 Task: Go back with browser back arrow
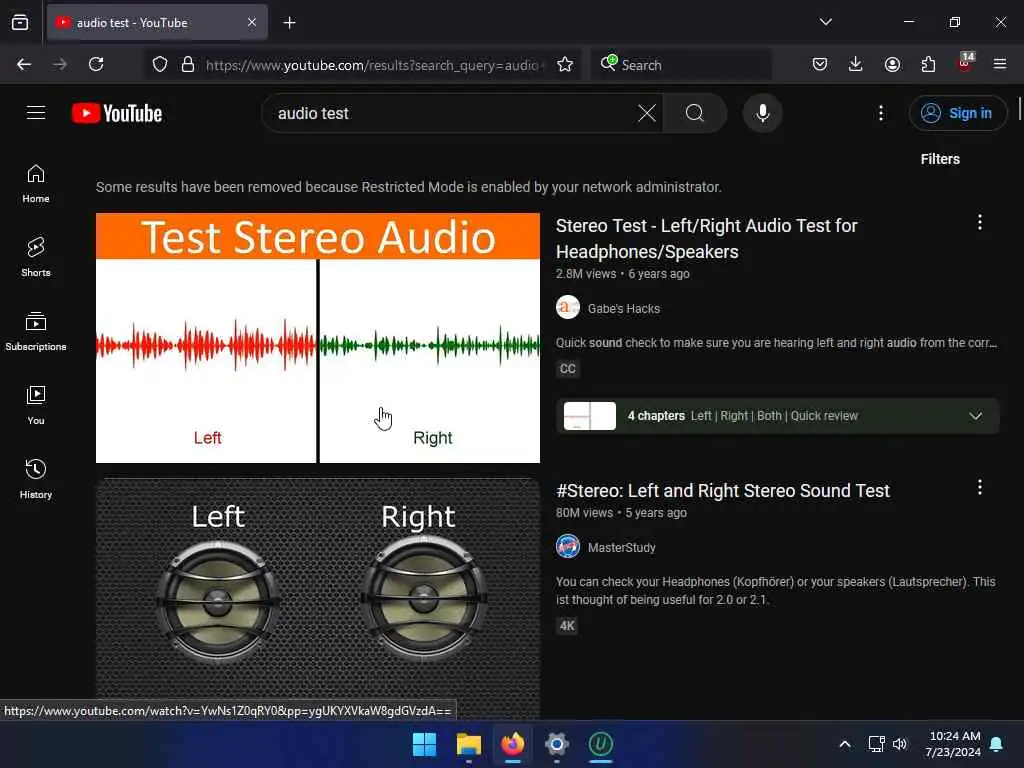[x=24, y=64]
